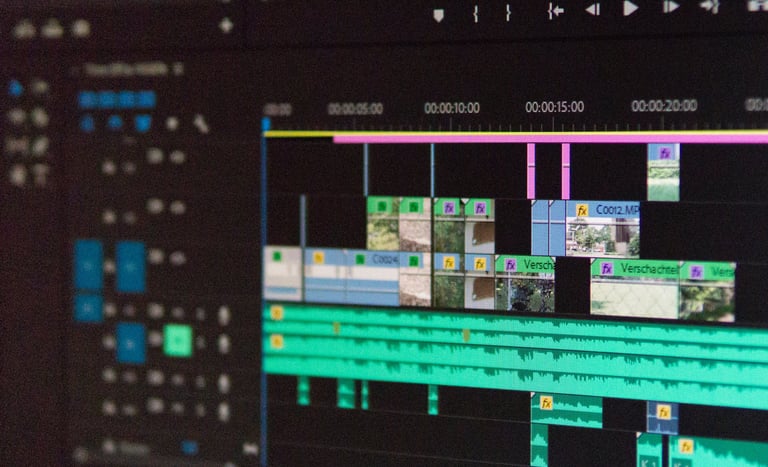Select the Verschachtel nested clip label

pyautogui.click(x=649, y=269)
